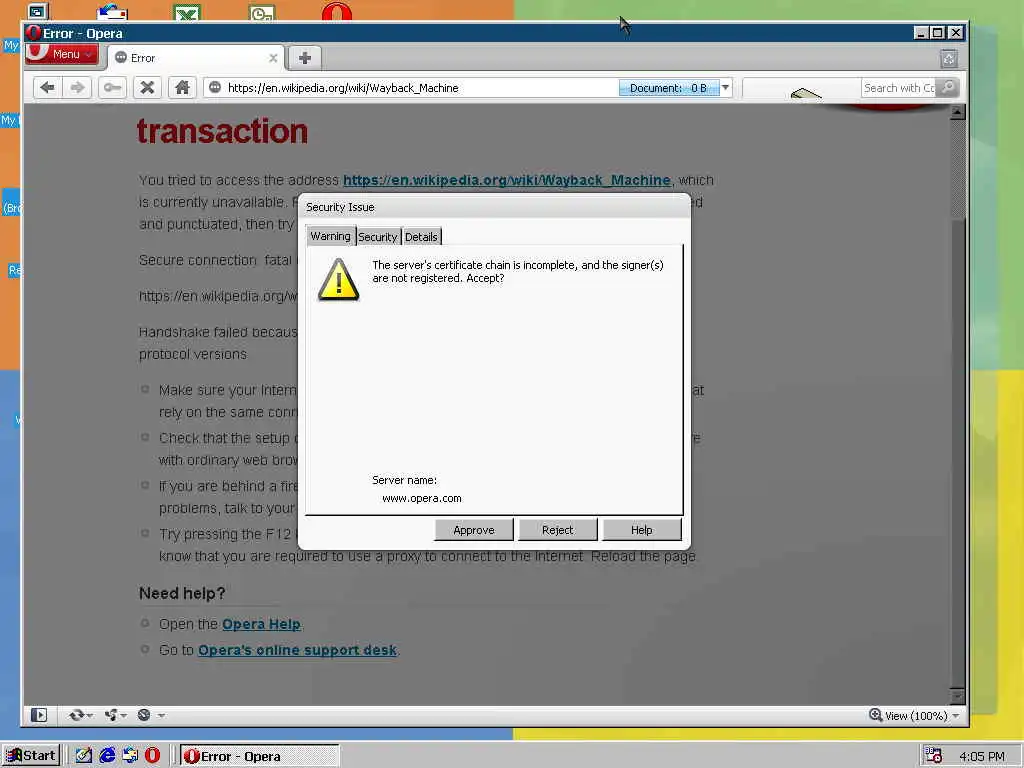
Task: Open Opera Link sync icon in status bar
Action: (76, 715)
